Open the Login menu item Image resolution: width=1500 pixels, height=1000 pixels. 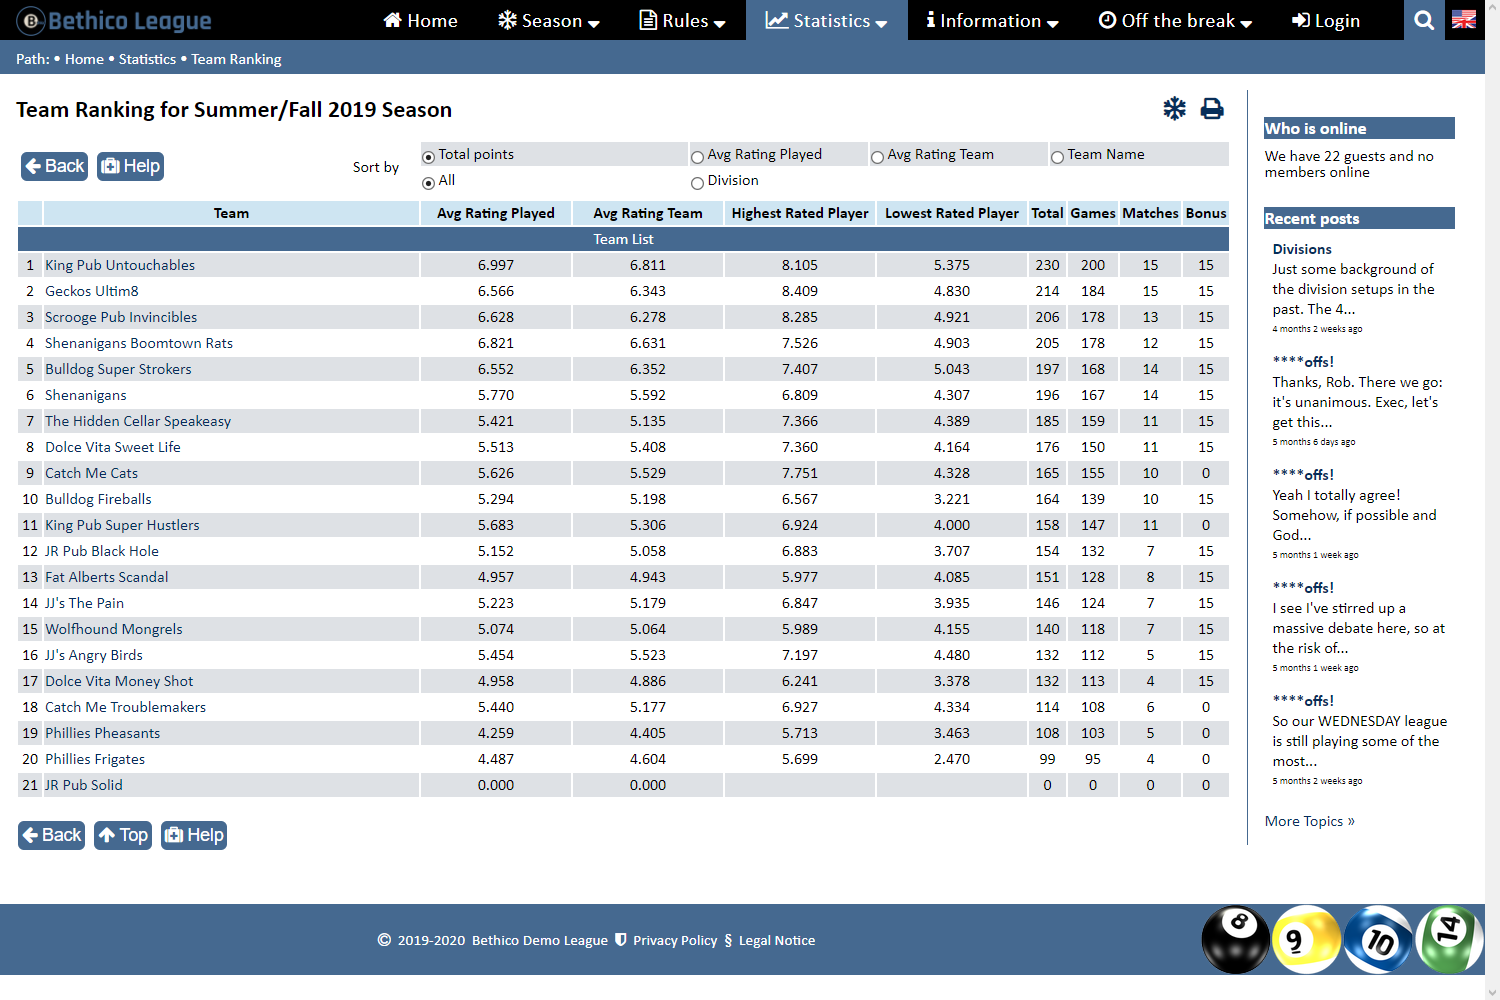(1326, 21)
